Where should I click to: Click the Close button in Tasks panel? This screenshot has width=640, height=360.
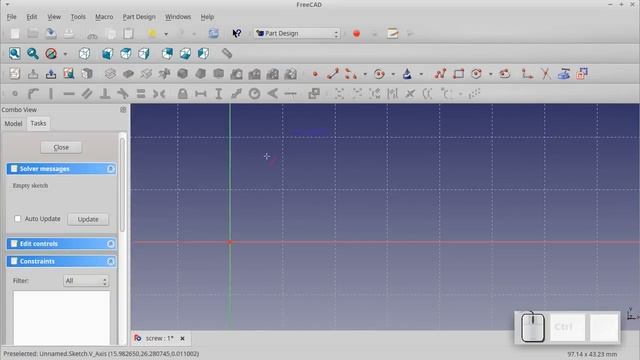(61, 147)
